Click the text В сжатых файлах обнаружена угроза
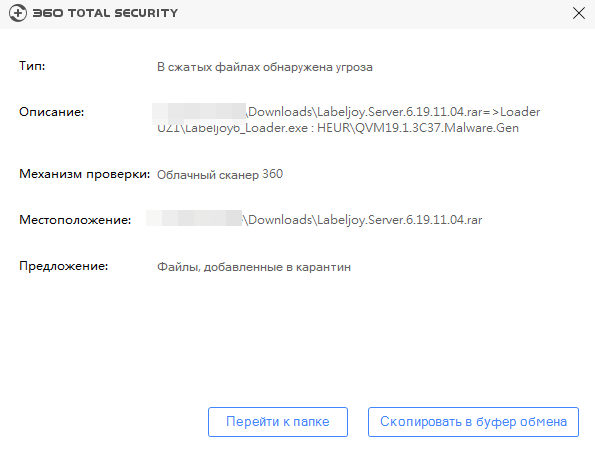 [x=265, y=67]
